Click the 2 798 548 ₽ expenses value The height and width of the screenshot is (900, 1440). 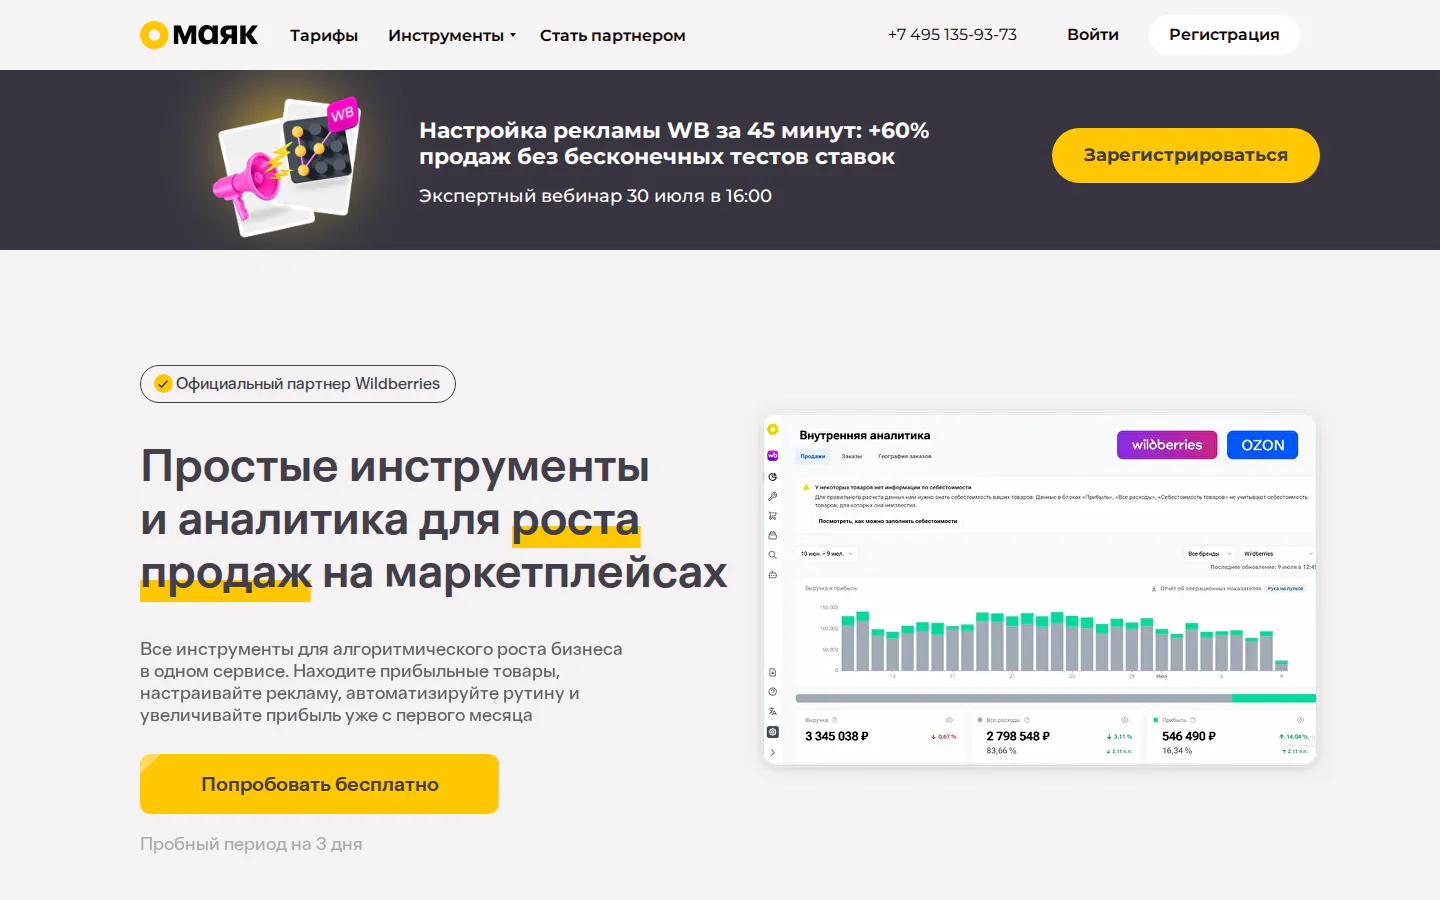pyautogui.click(x=1018, y=736)
